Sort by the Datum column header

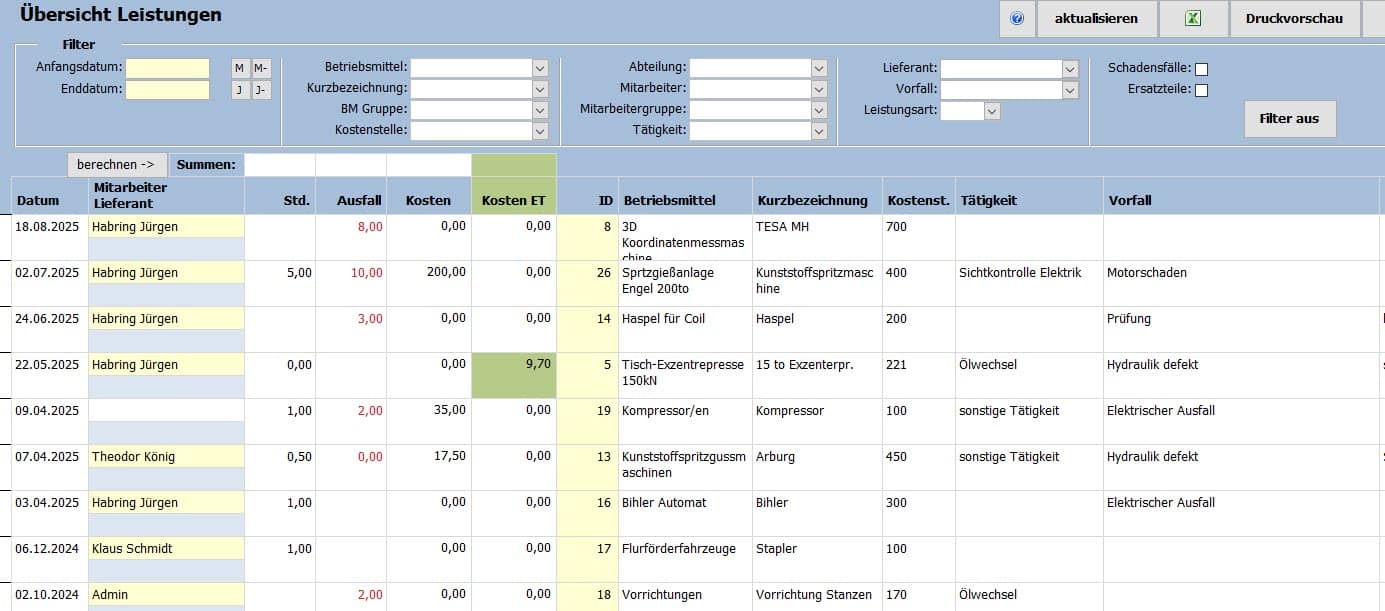pos(38,200)
